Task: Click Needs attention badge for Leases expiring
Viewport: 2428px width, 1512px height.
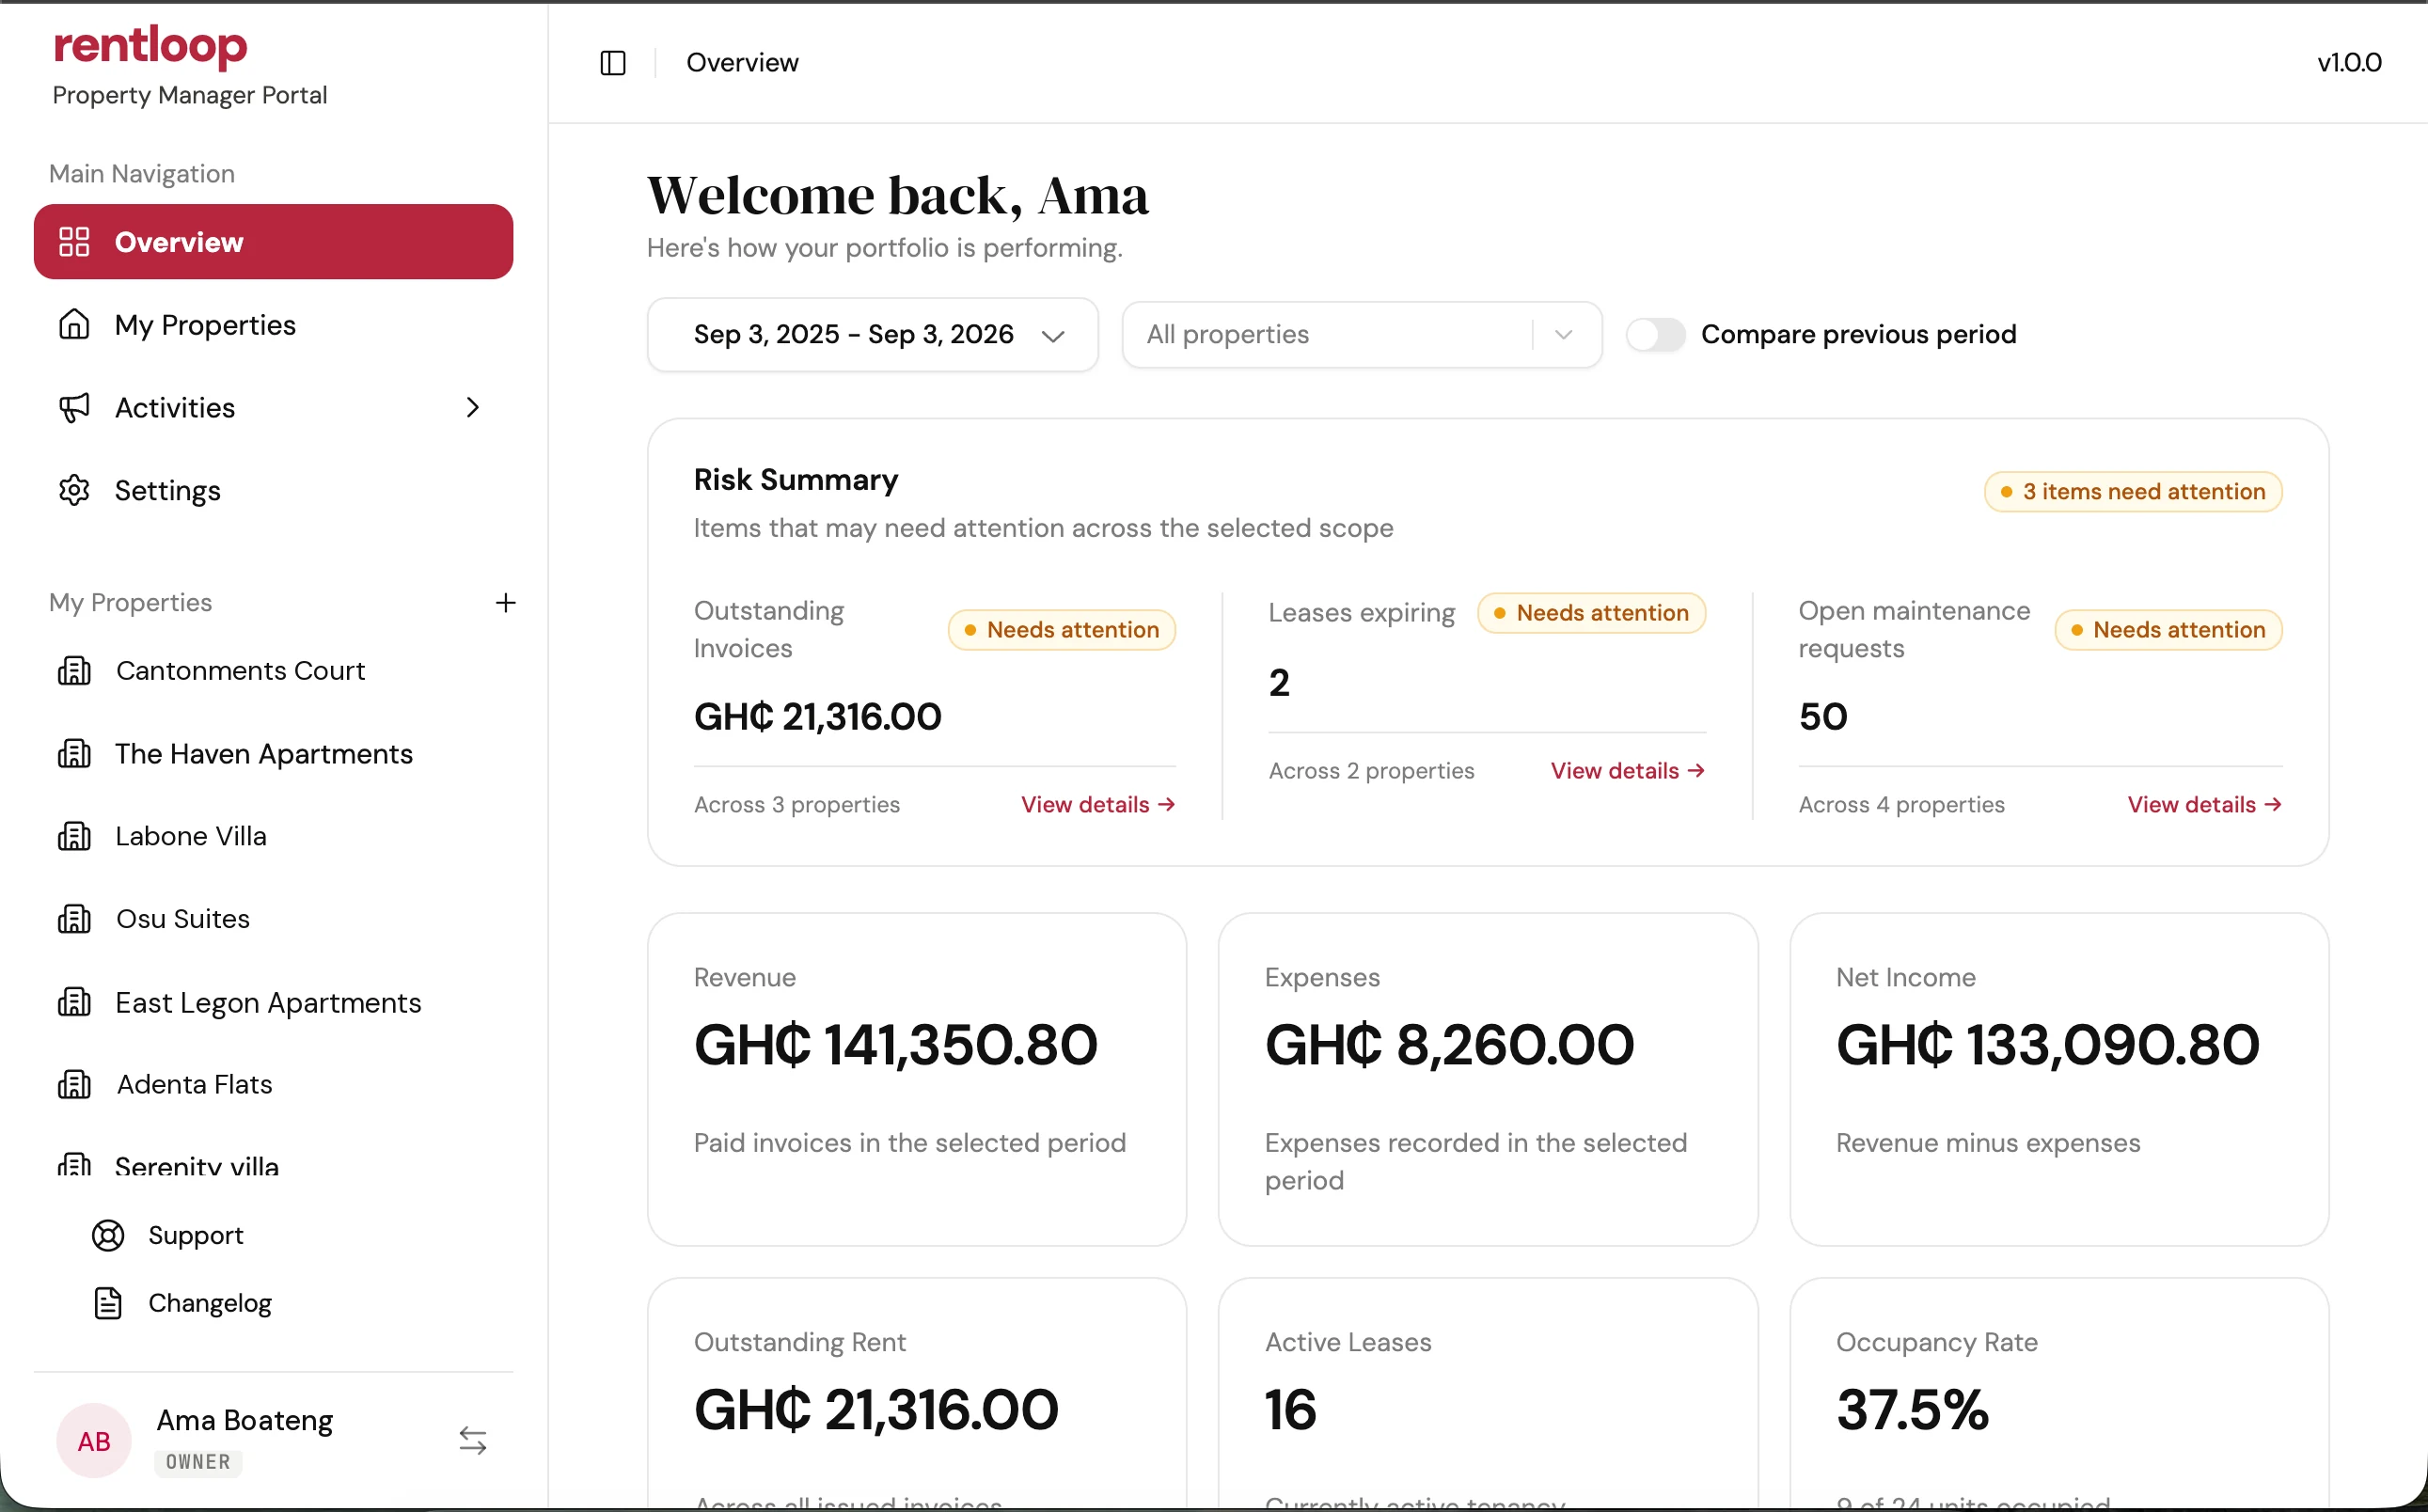Action: tap(1592, 612)
